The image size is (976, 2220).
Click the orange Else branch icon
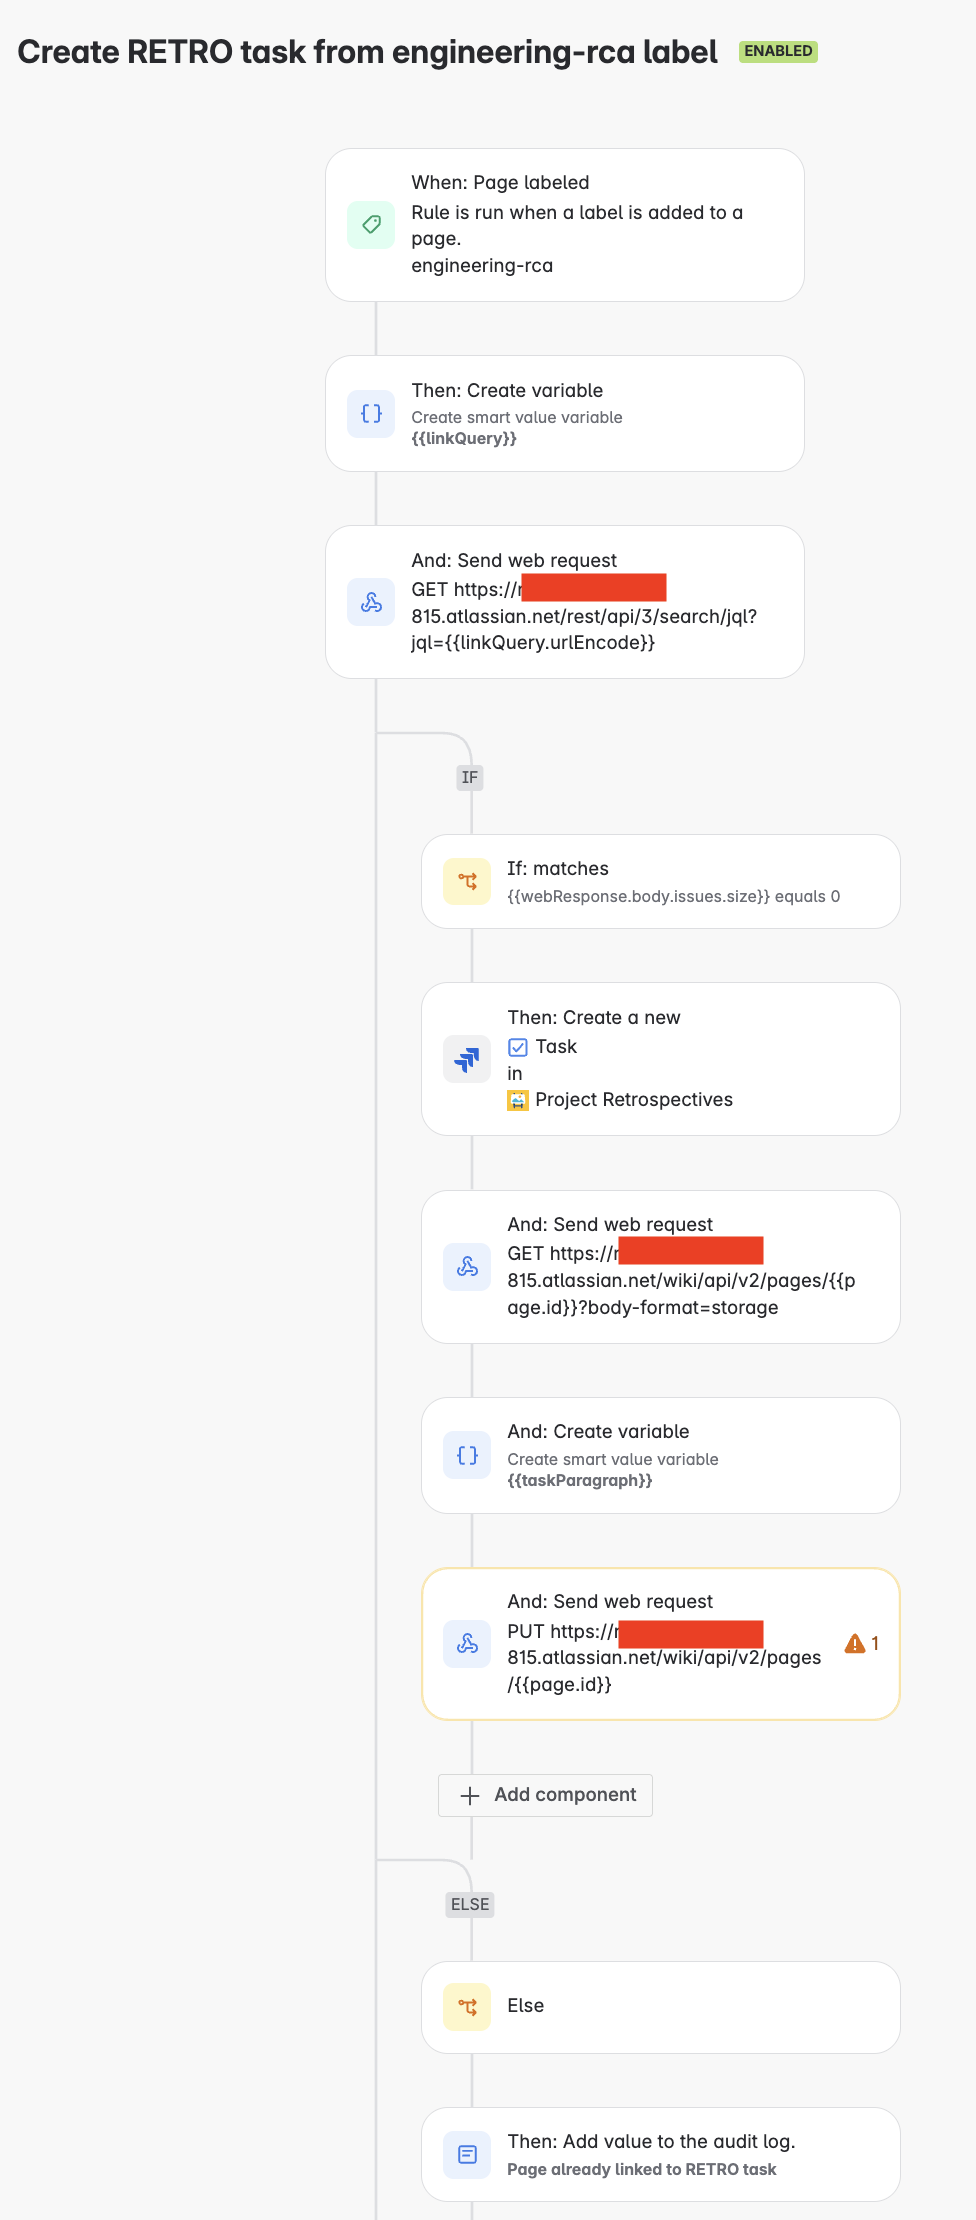click(466, 2007)
